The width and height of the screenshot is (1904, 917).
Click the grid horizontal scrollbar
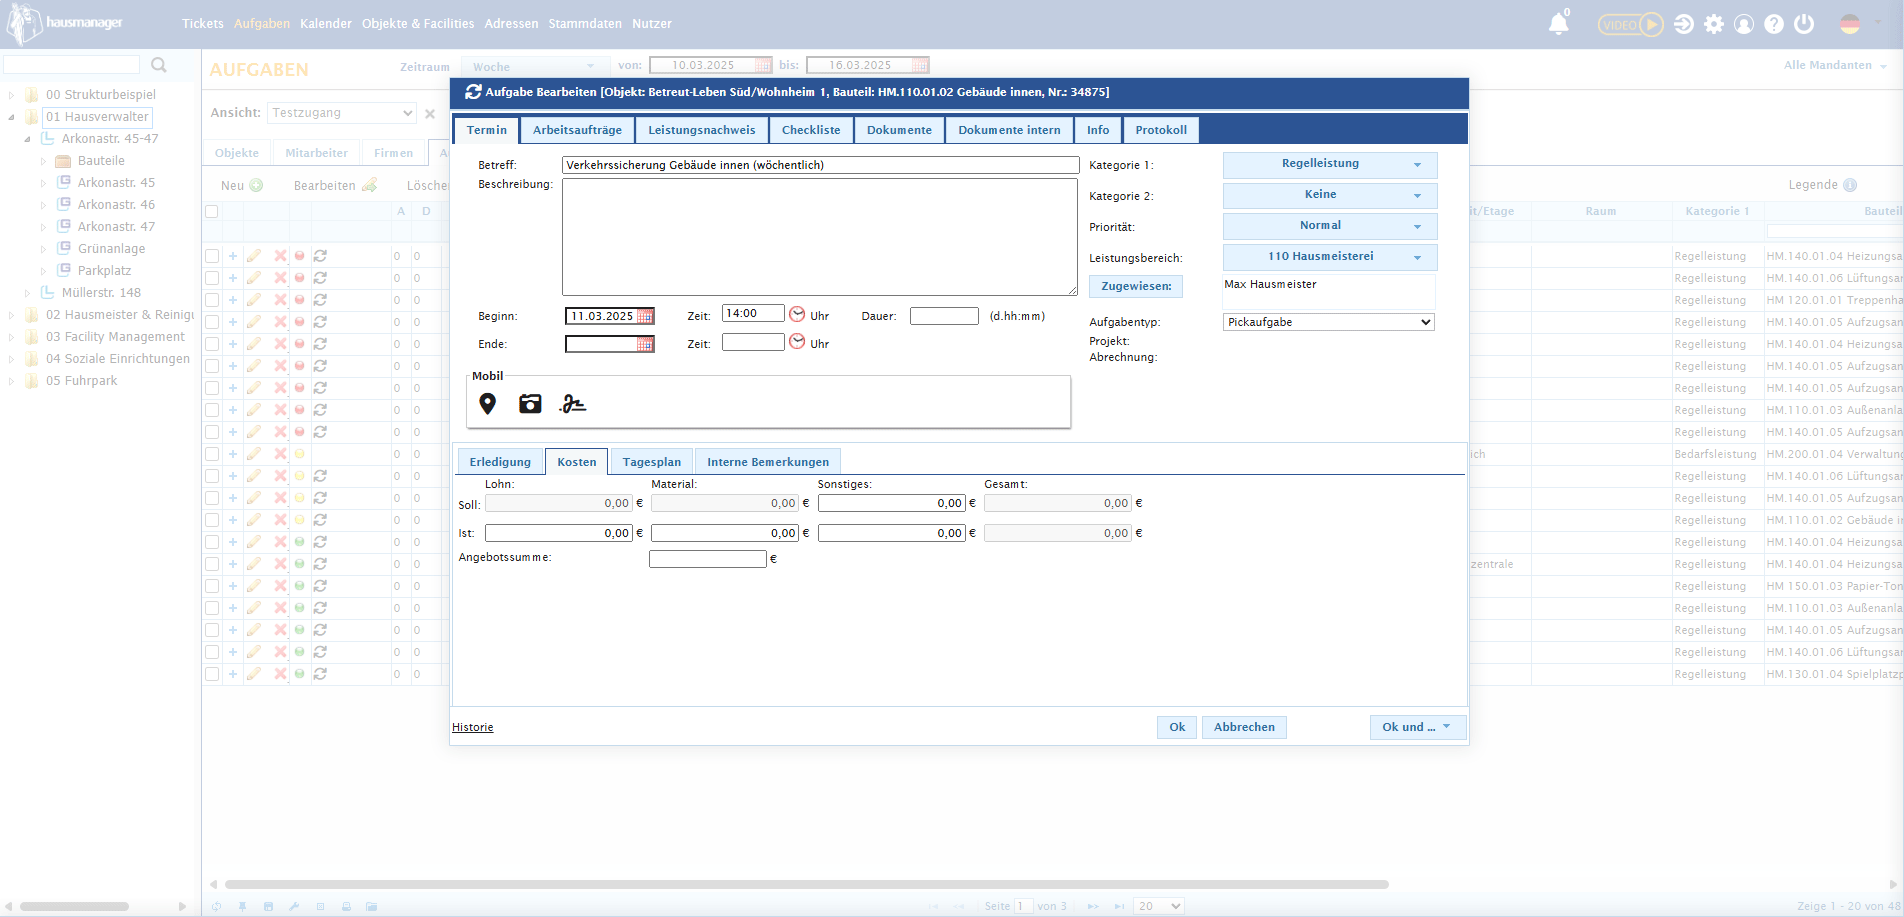806,884
